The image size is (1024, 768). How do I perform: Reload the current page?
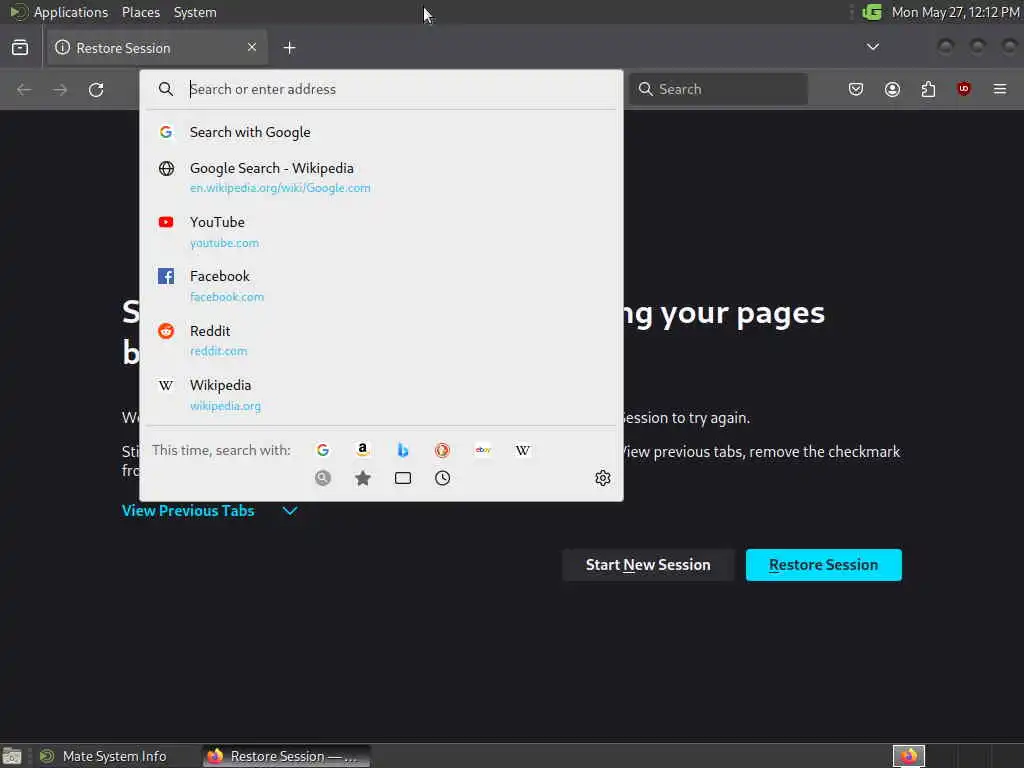tap(96, 89)
